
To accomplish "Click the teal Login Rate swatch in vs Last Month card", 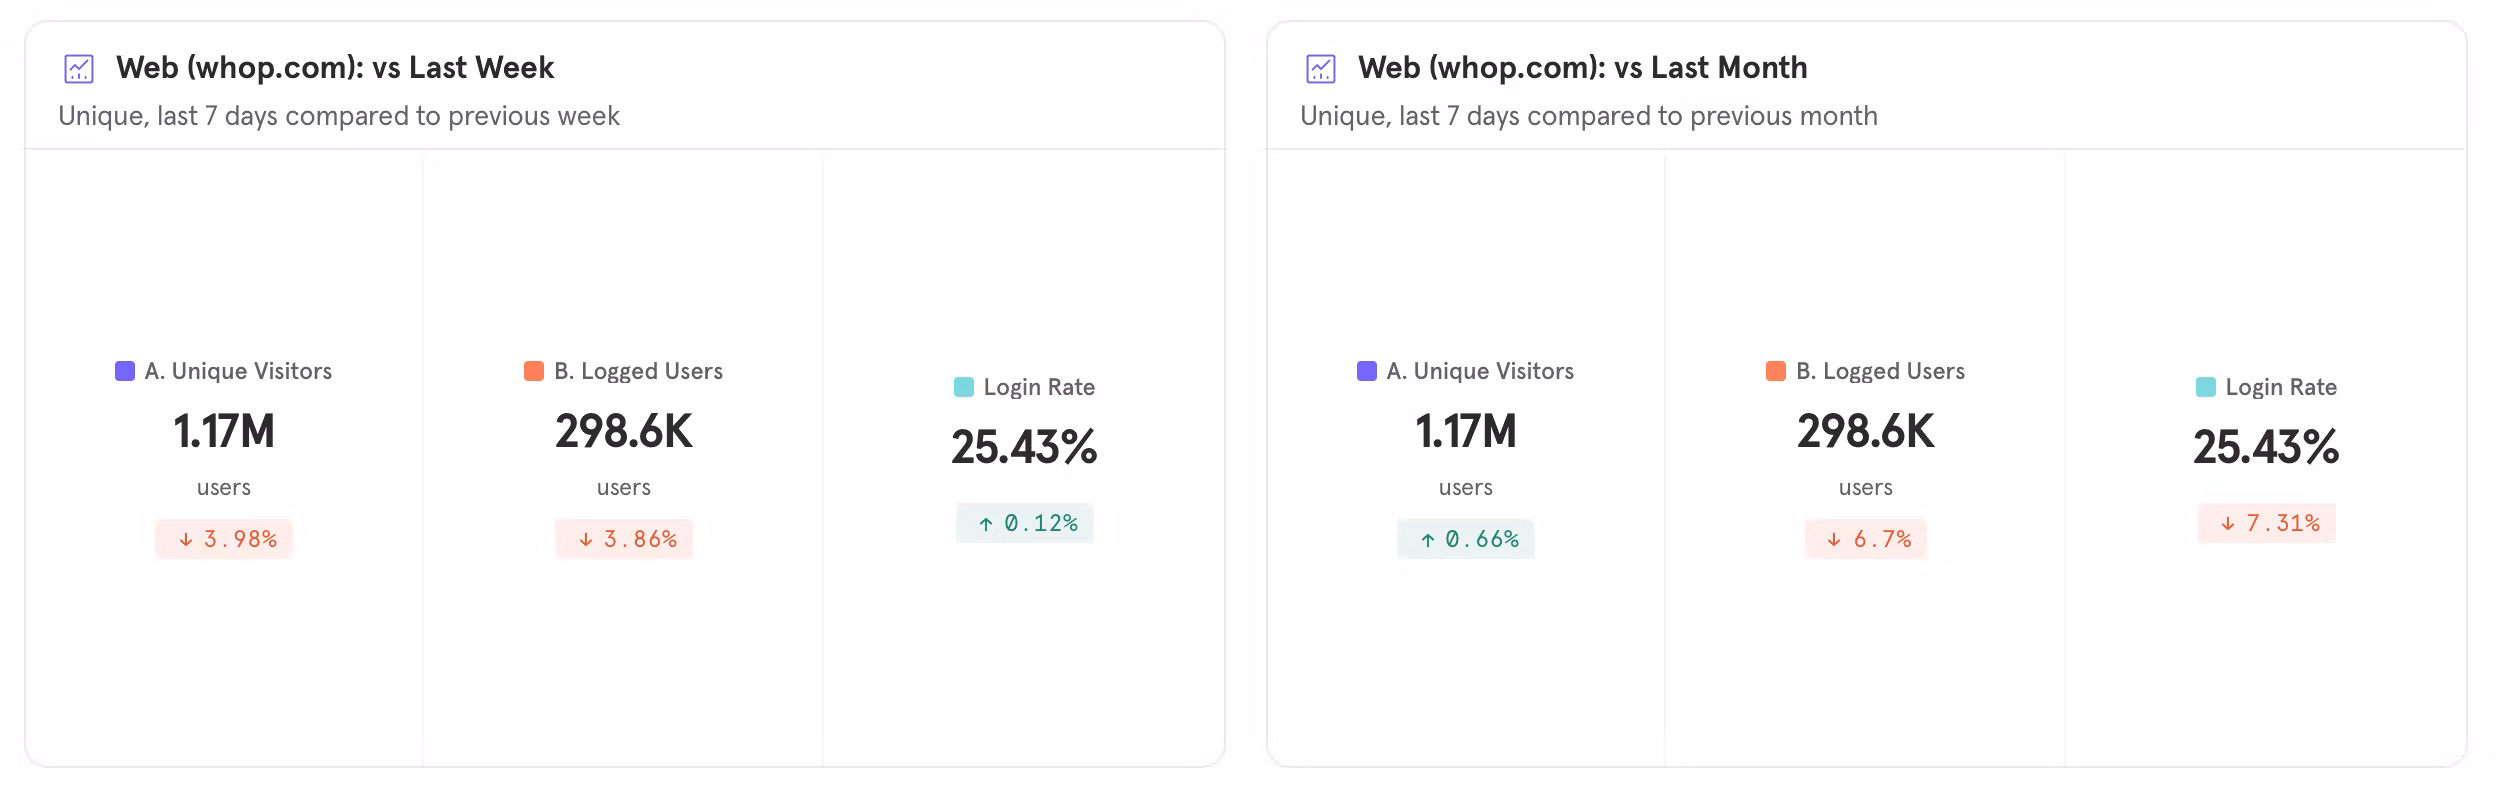I will (2205, 387).
